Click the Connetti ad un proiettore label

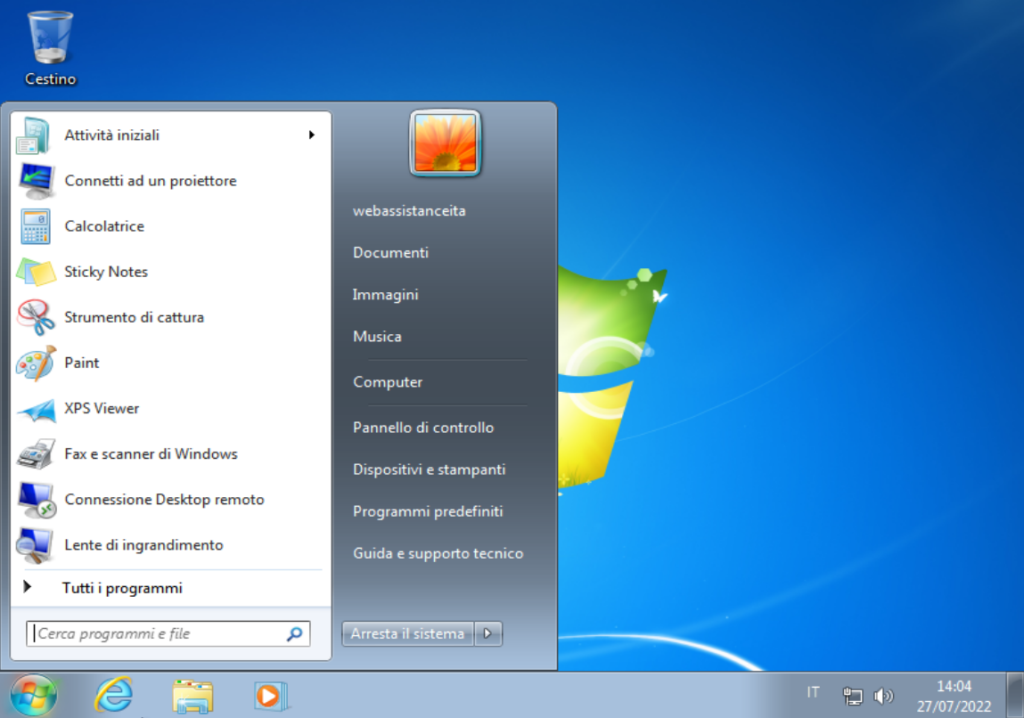tap(150, 181)
